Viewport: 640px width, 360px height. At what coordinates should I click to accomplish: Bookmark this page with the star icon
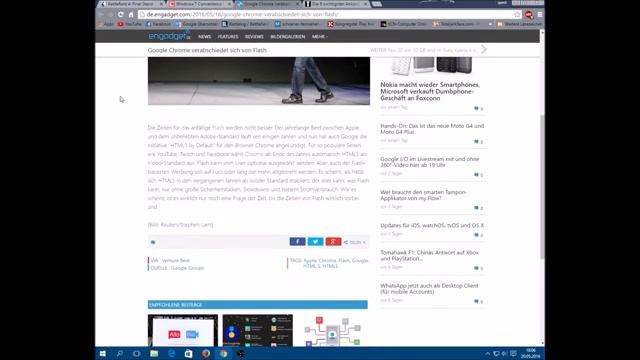pos(517,14)
